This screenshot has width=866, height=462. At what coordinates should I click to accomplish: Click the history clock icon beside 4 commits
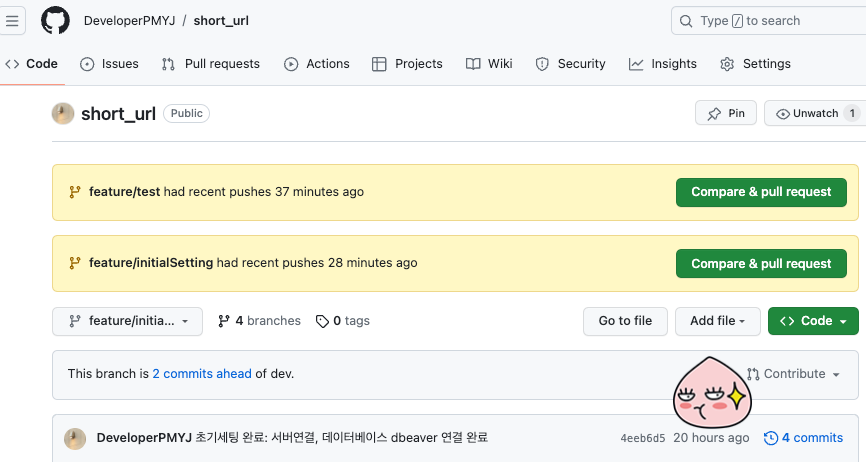tap(770, 438)
